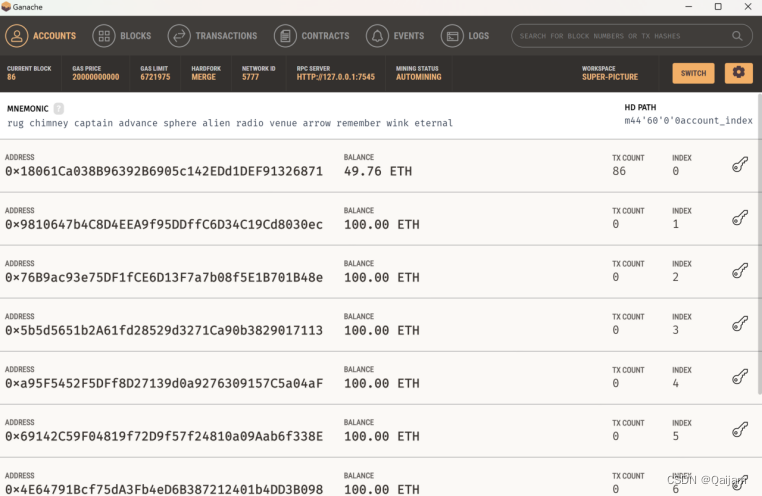This screenshot has height=496, width=762.
Task: Close the Ganache window
Action: 748,7
